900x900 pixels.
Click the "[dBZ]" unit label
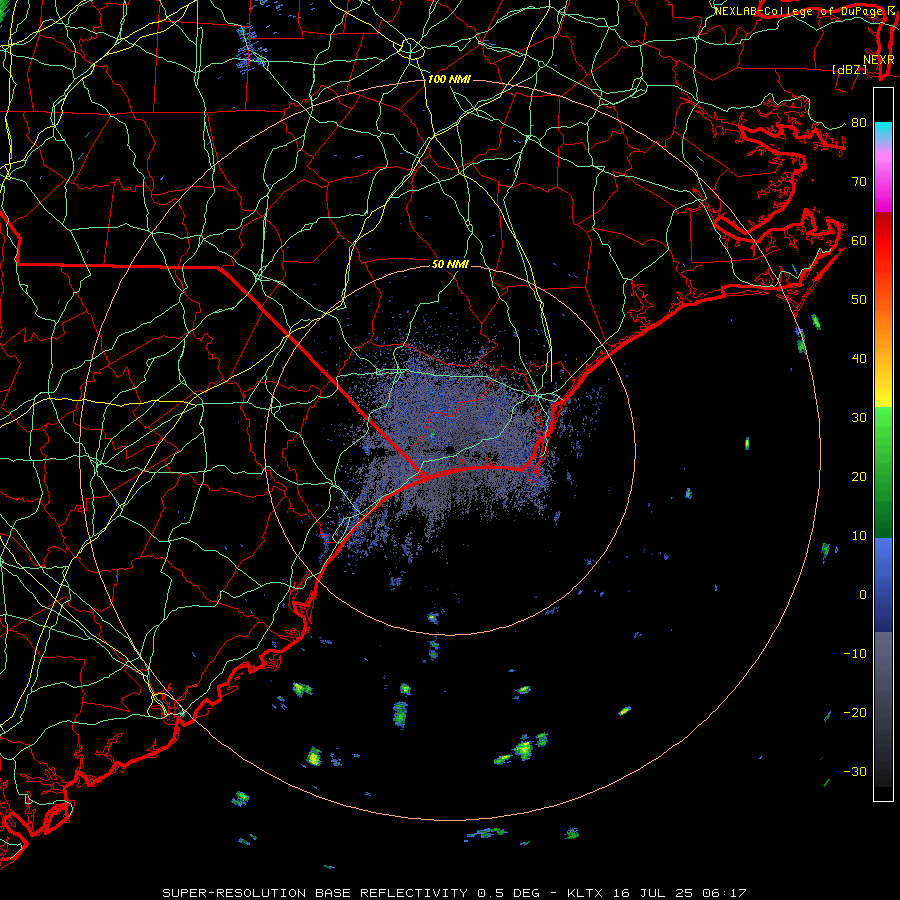pos(849,69)
